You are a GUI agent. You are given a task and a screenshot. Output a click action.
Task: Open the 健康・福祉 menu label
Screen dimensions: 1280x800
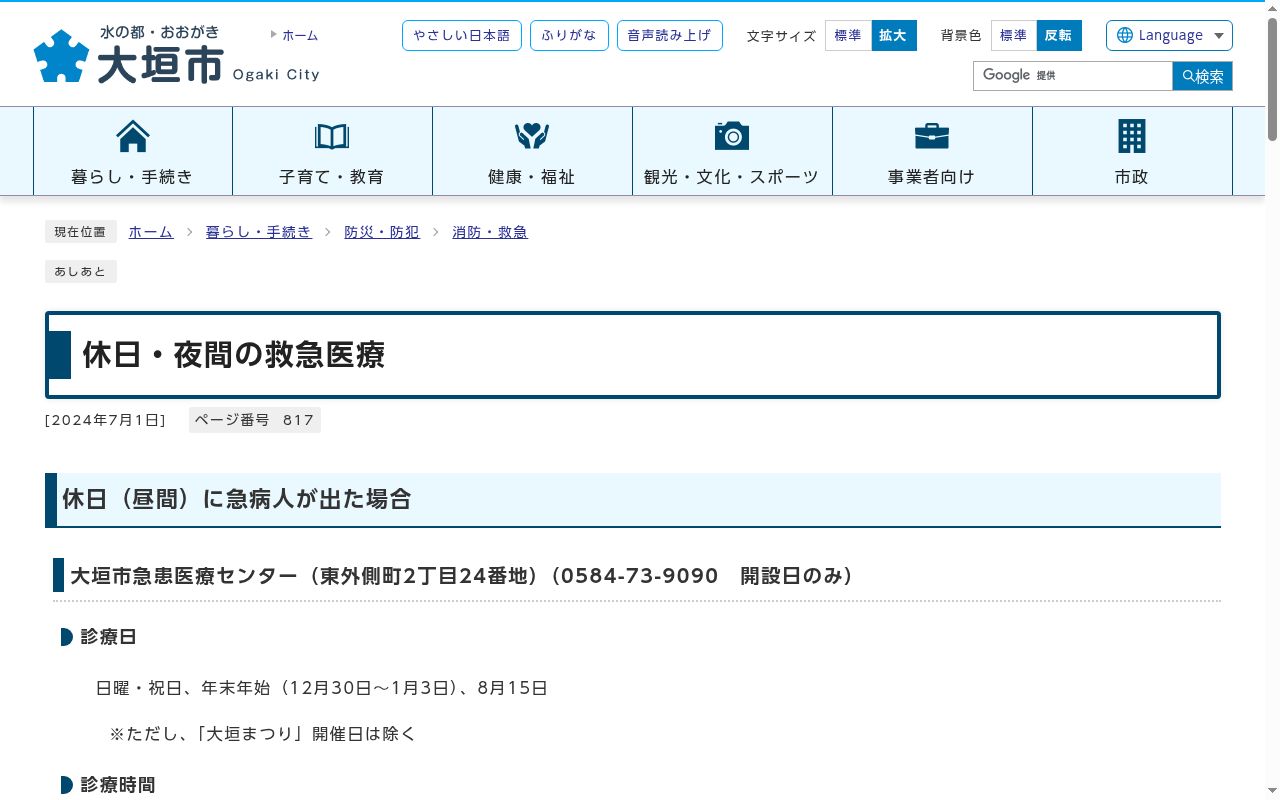(x=532, y=177)
